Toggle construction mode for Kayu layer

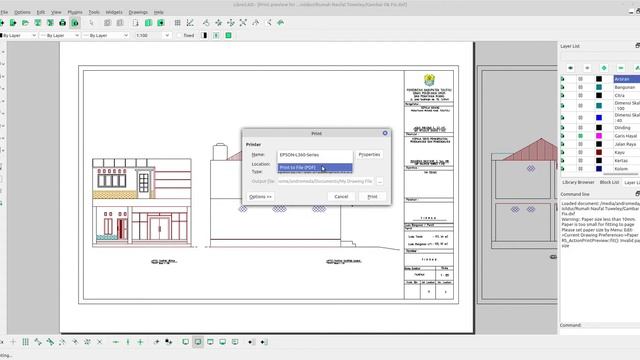580,152
